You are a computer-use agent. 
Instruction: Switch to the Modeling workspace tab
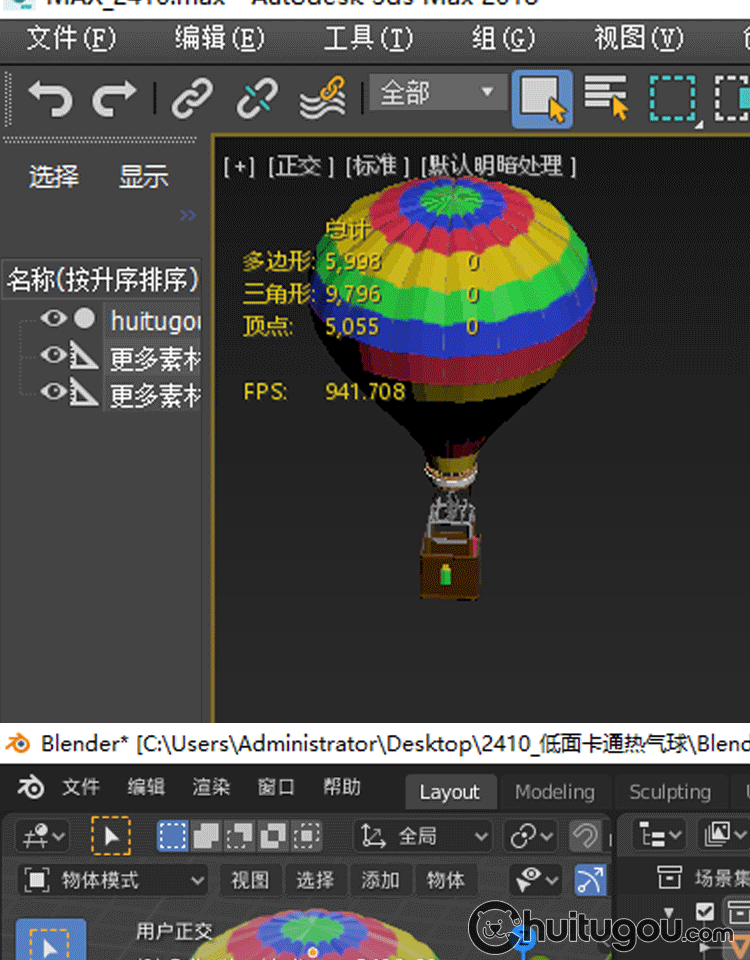(554, 791)
